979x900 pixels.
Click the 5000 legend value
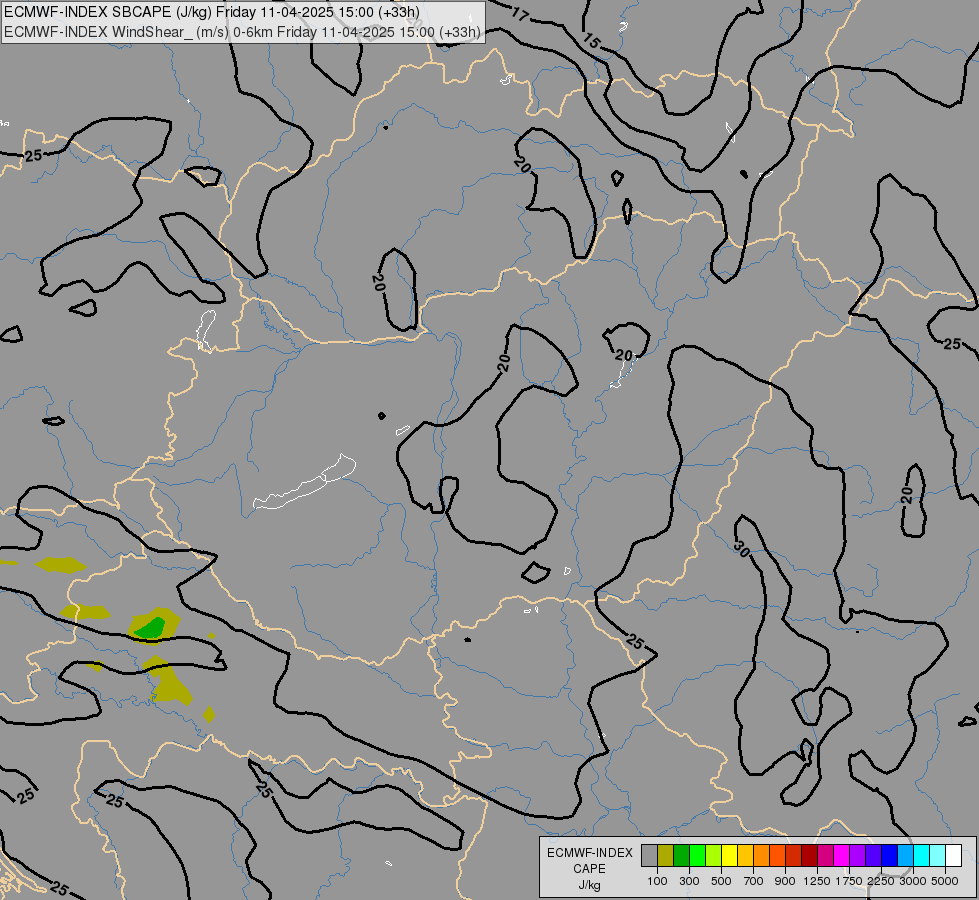[x=945, y=881]
